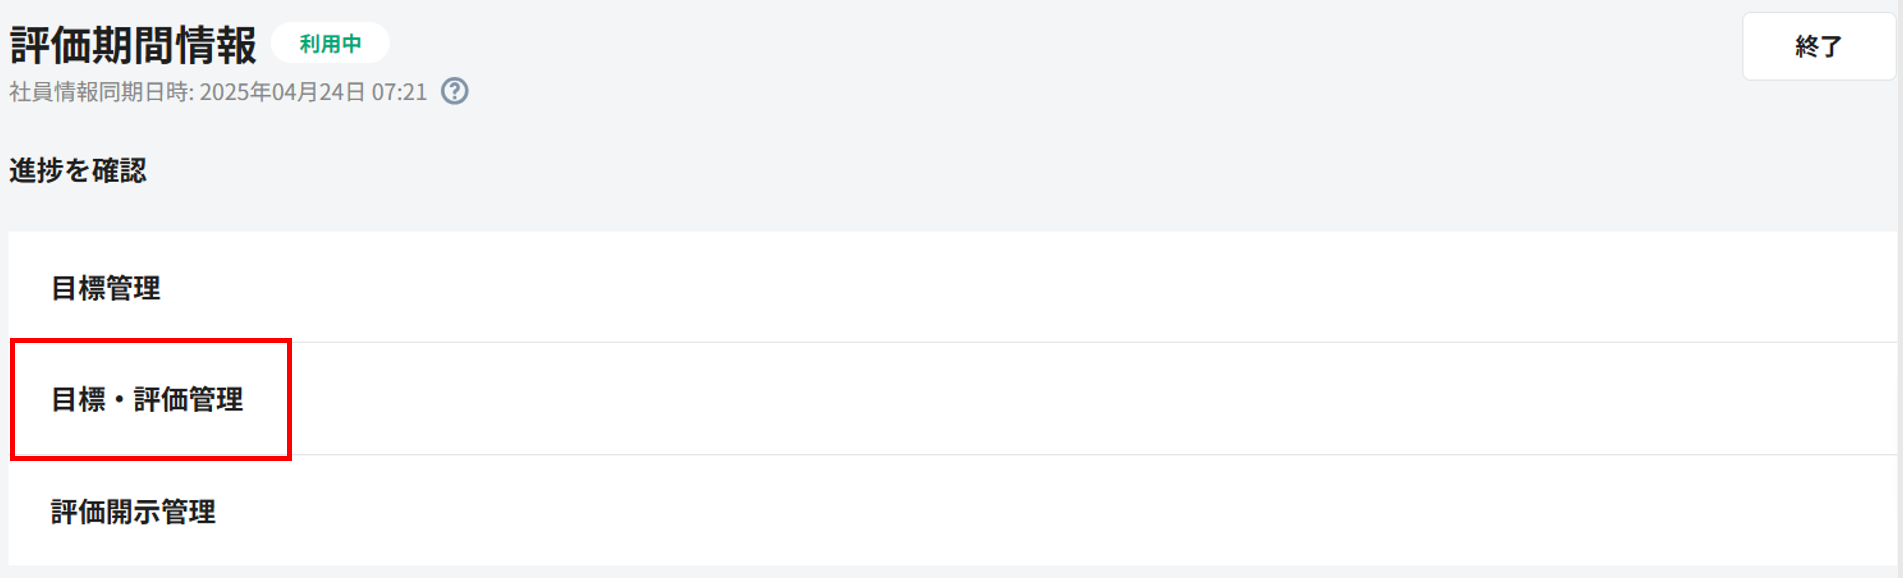Go to evaluation disclosure management (評価開示管理)
The width and height of the screenshot is (1903, 578).
pos(133,512)
